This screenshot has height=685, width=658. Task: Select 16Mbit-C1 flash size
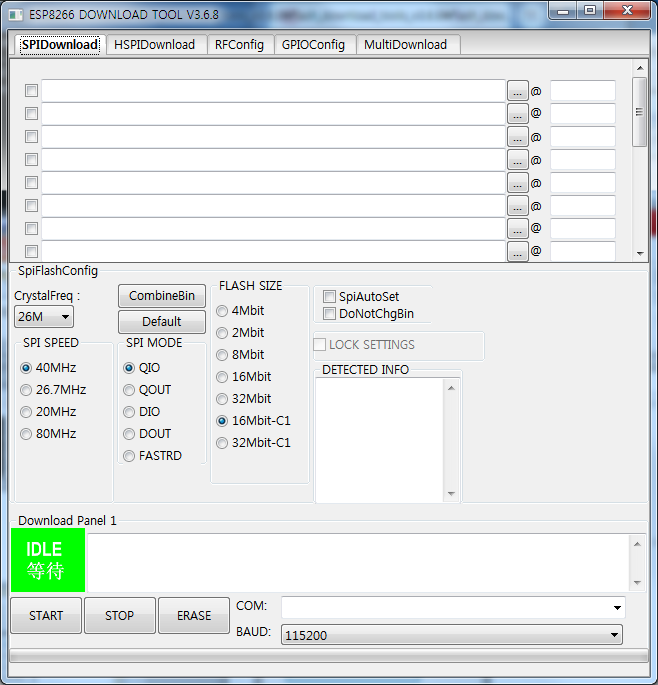pos(253,421)
